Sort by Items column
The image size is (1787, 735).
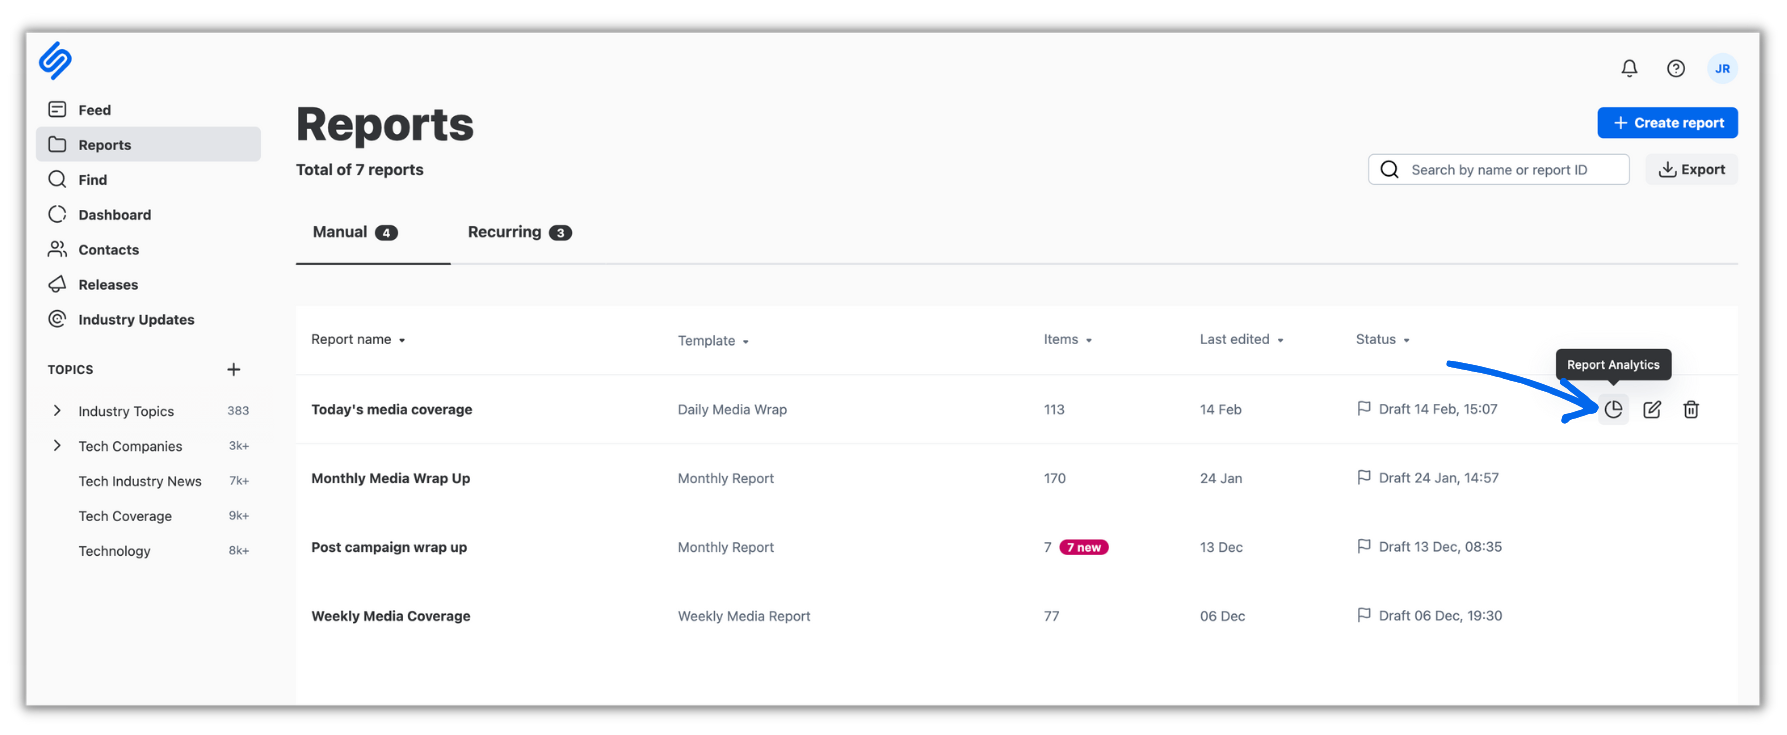pos(1068,340)
